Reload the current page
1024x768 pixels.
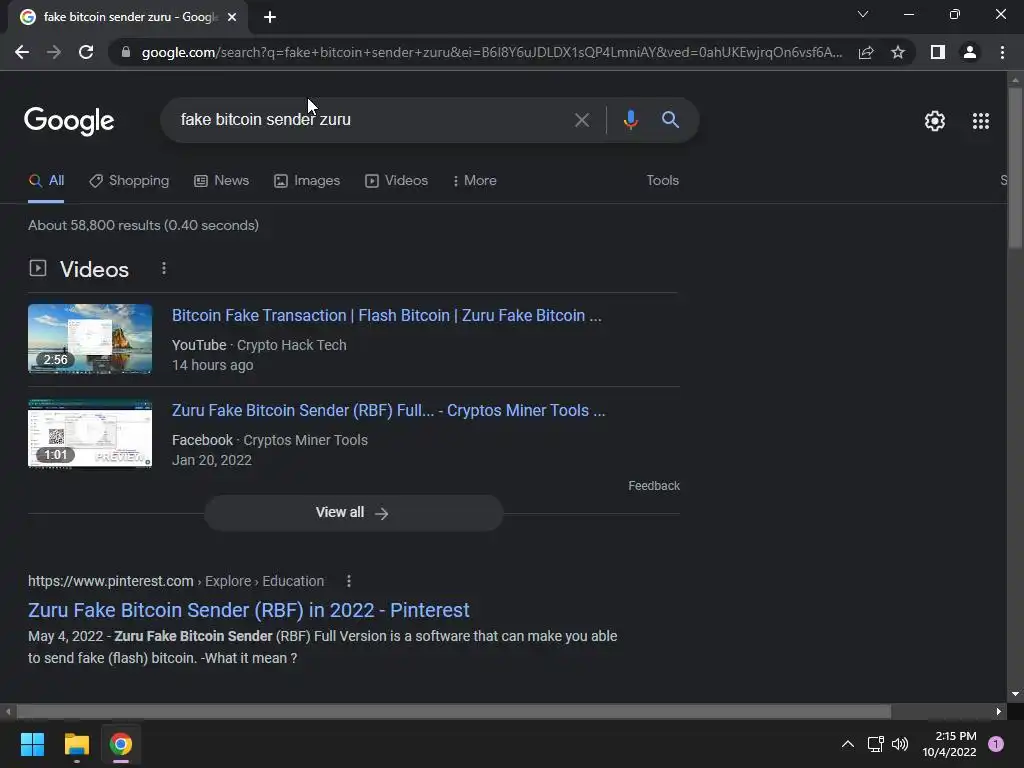click(86, 52)
